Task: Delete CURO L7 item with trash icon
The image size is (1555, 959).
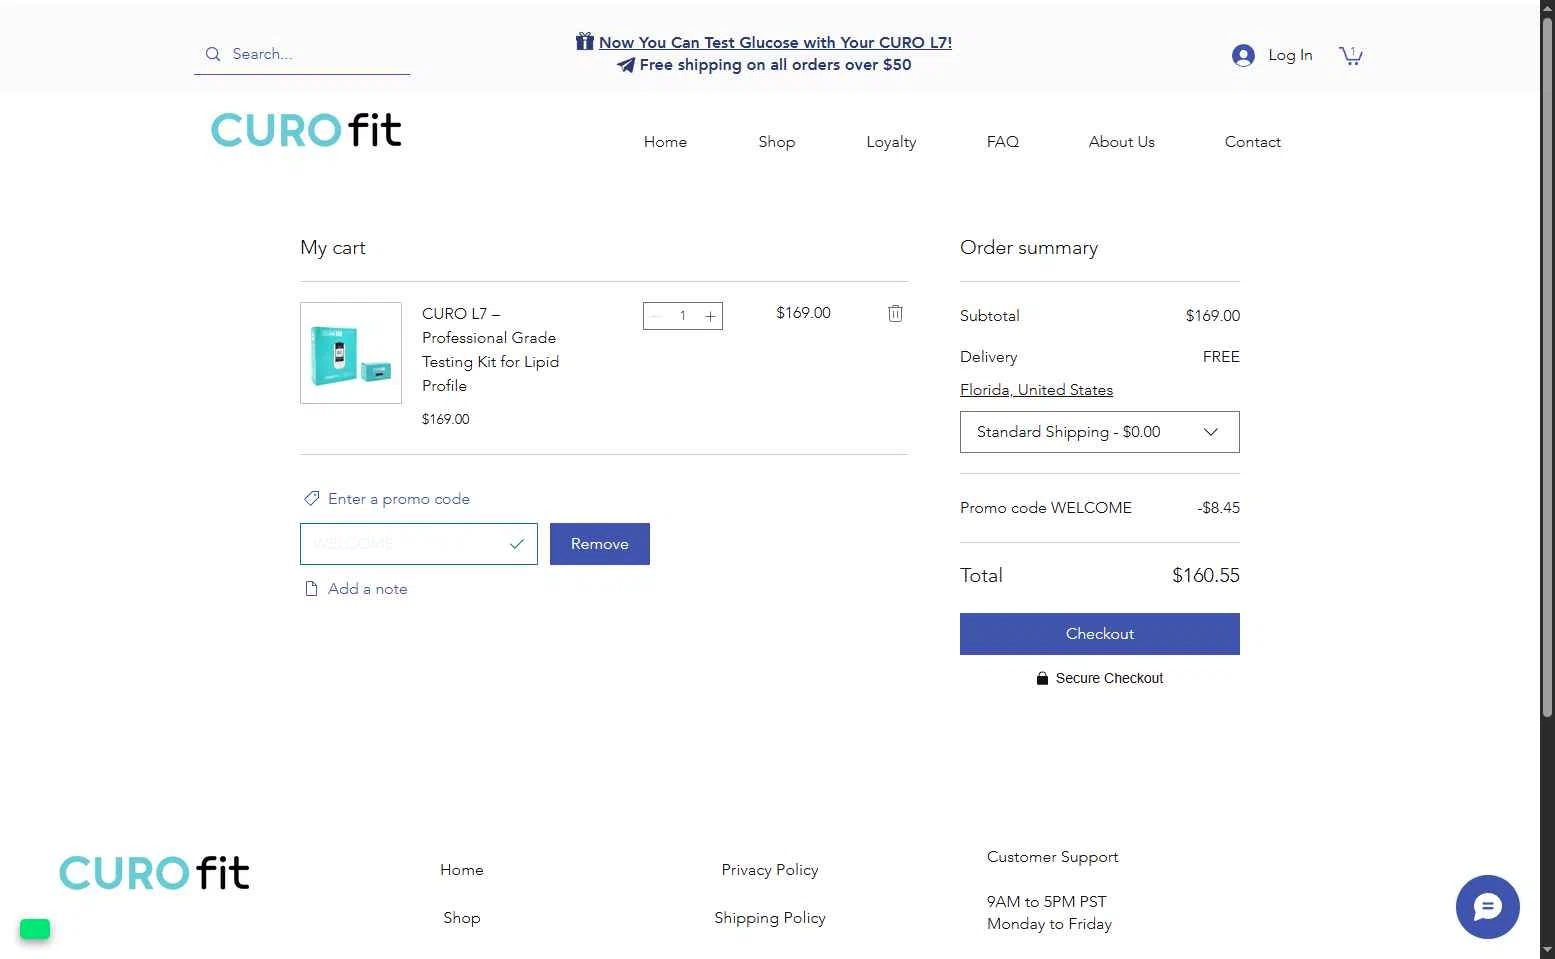Action: point(895,313)
